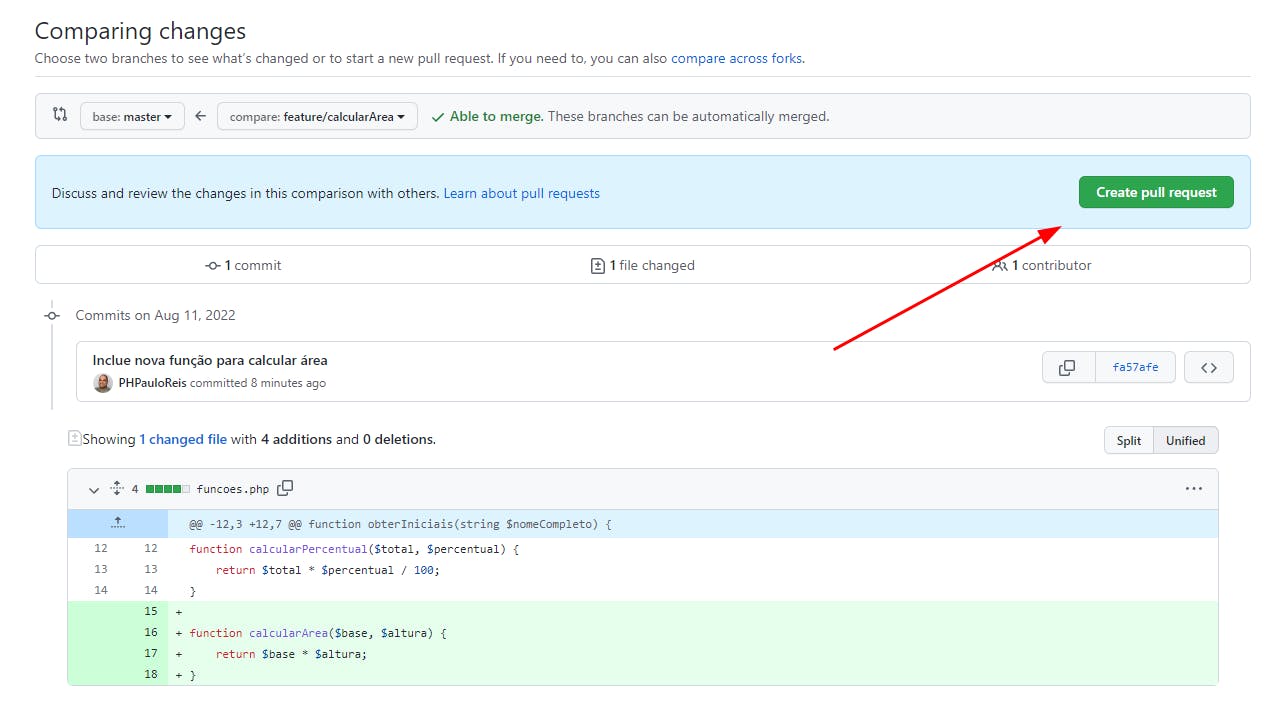This screenshot has height=728, width=1285.
Task: Open the base: master branch dropdown
Action: tap(132, 116)
